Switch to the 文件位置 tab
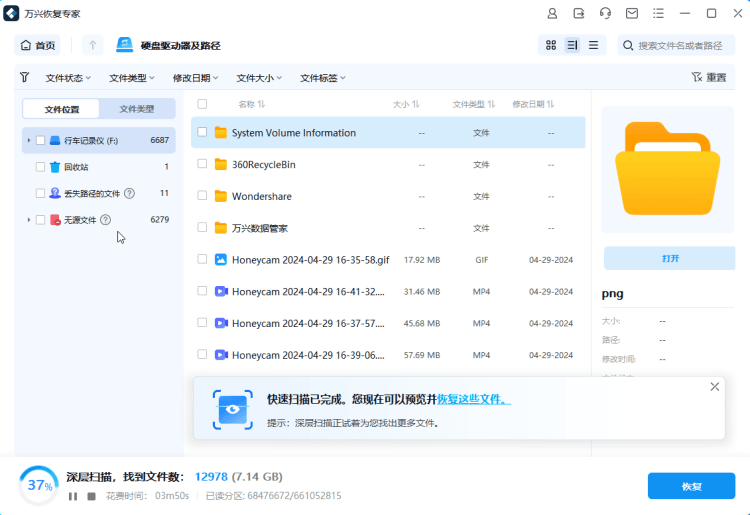Viewport: 750px width, 515px height. point(61,109)
